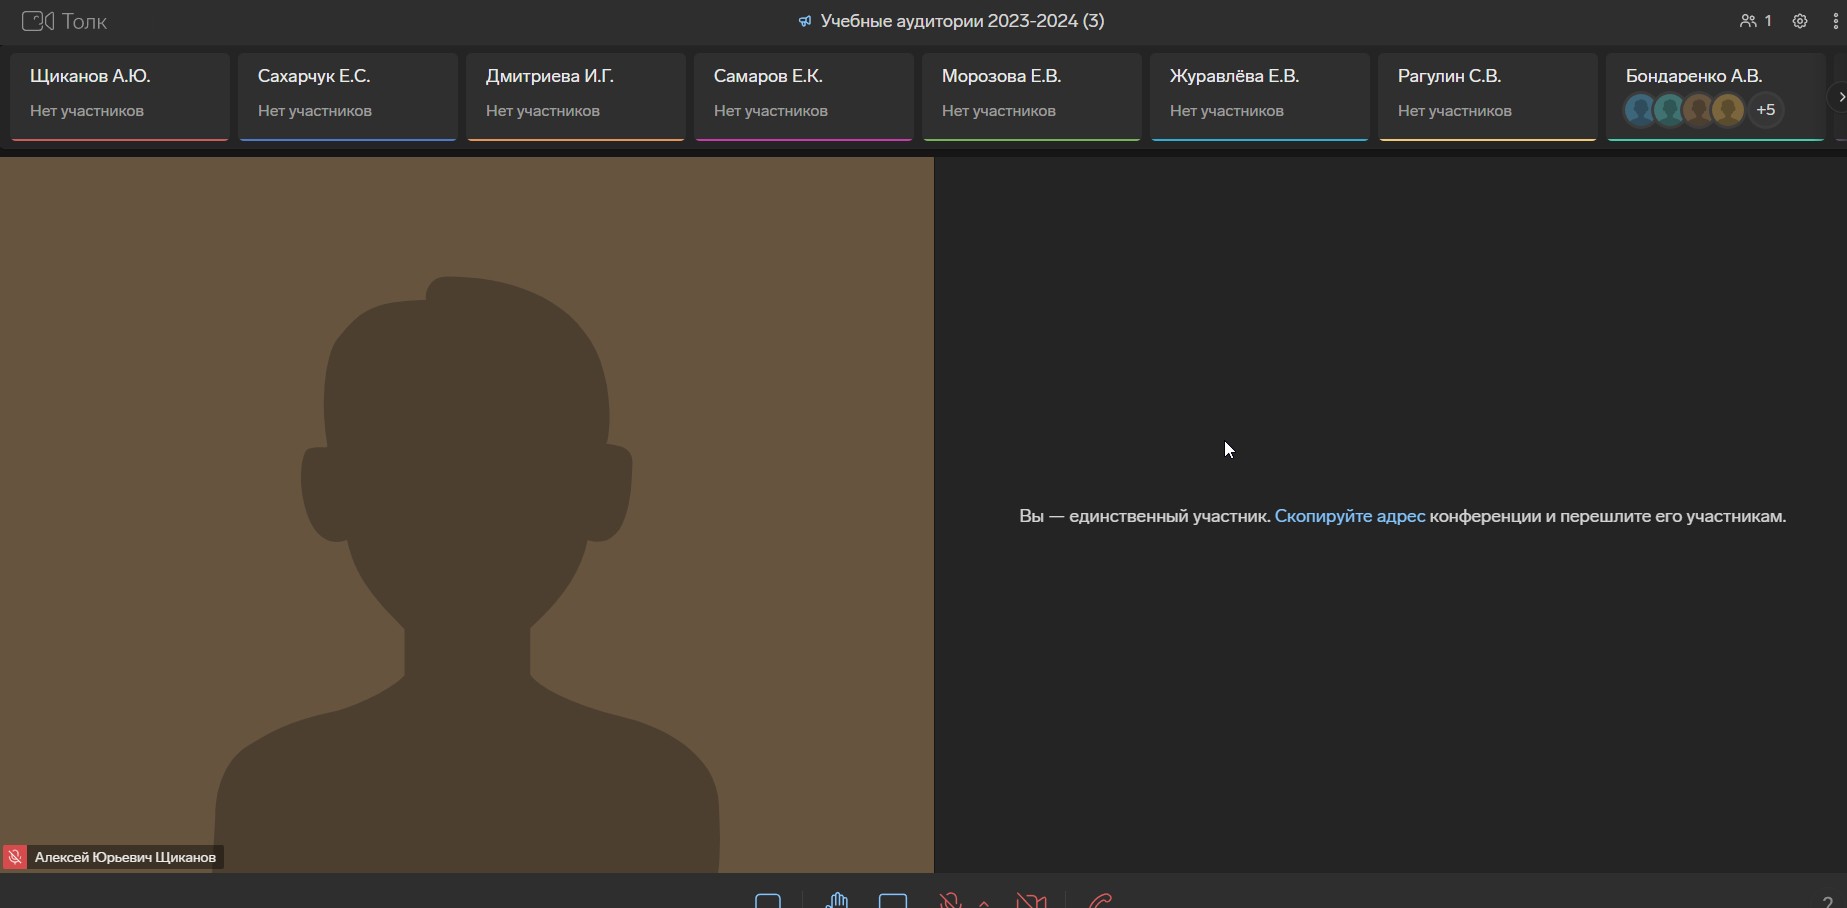Click the Скопируйте адрес link

point(1349,516)
